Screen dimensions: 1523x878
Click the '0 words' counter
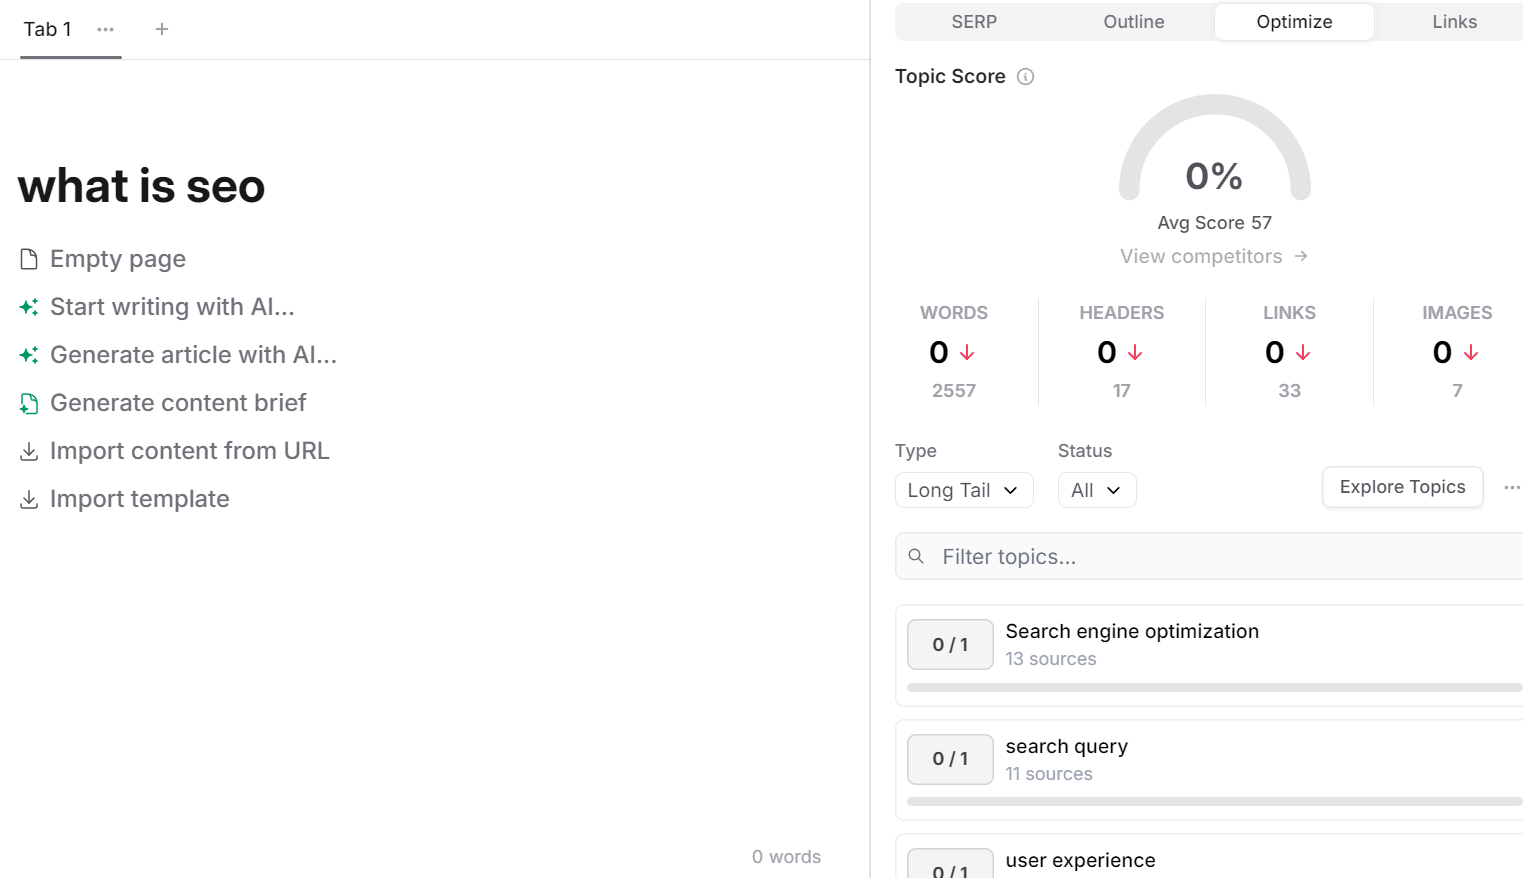(x=786, y=857)
